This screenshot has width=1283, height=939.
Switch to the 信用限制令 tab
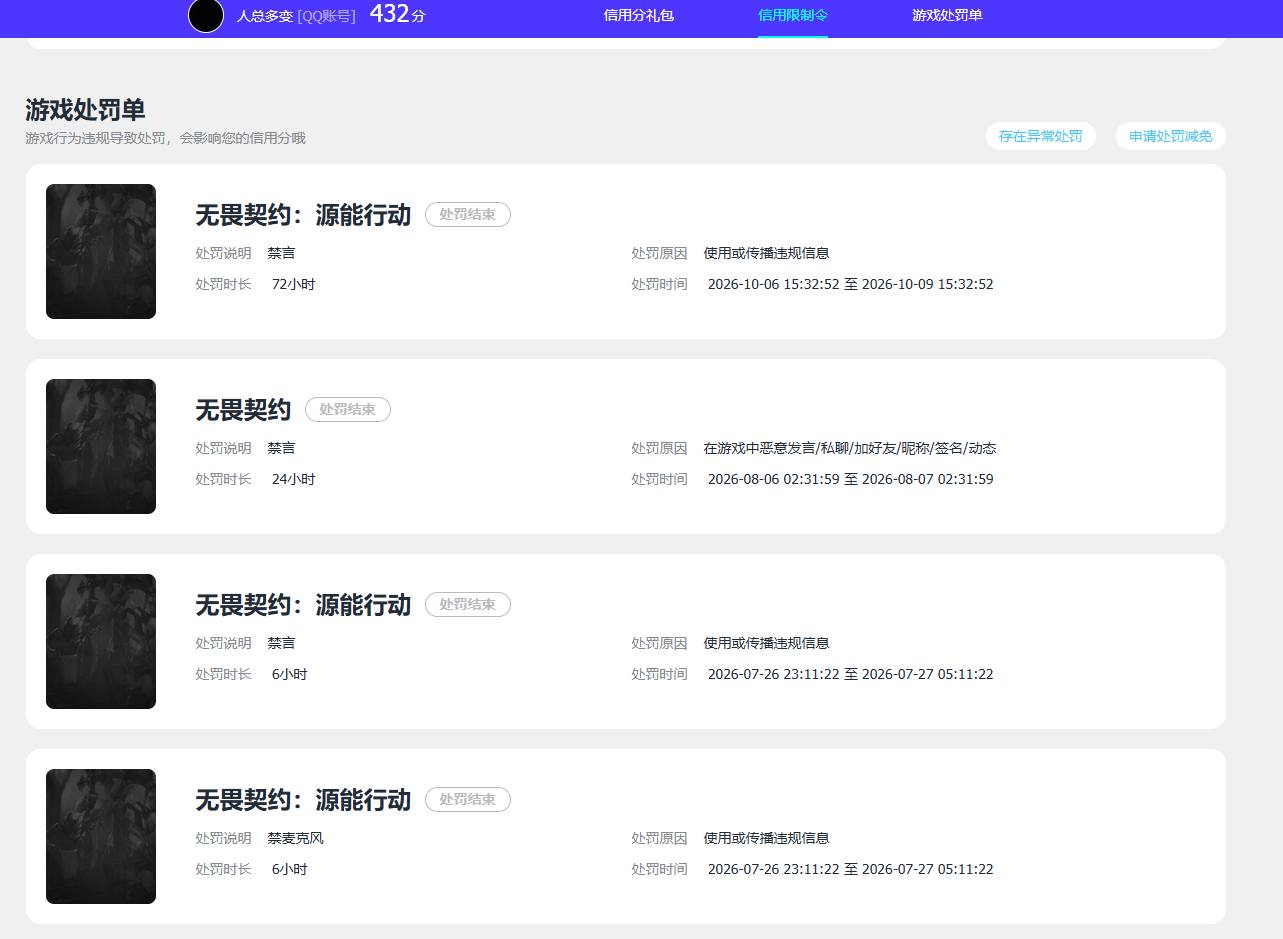793,16
